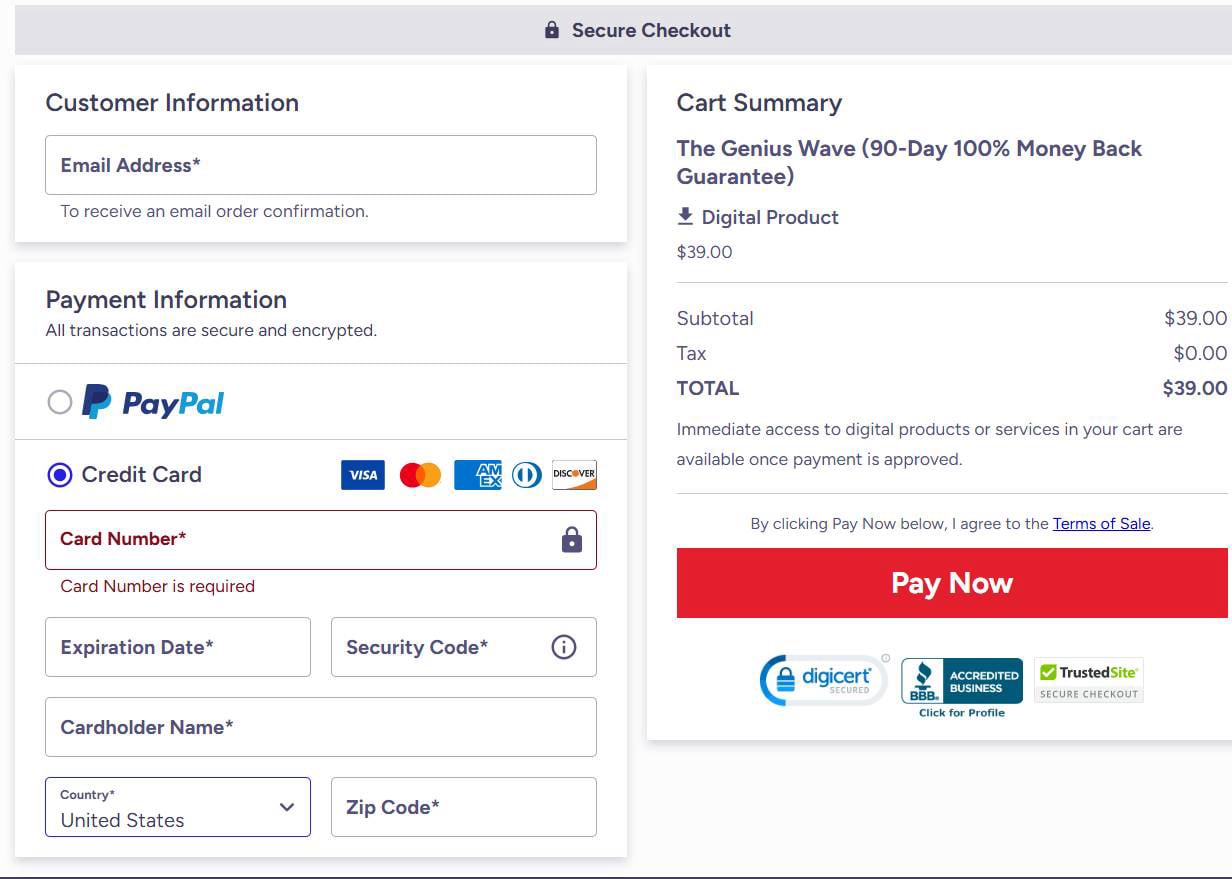Open the Country dropdown
This screenshot has width=1232, height=879.
[178, 807]
